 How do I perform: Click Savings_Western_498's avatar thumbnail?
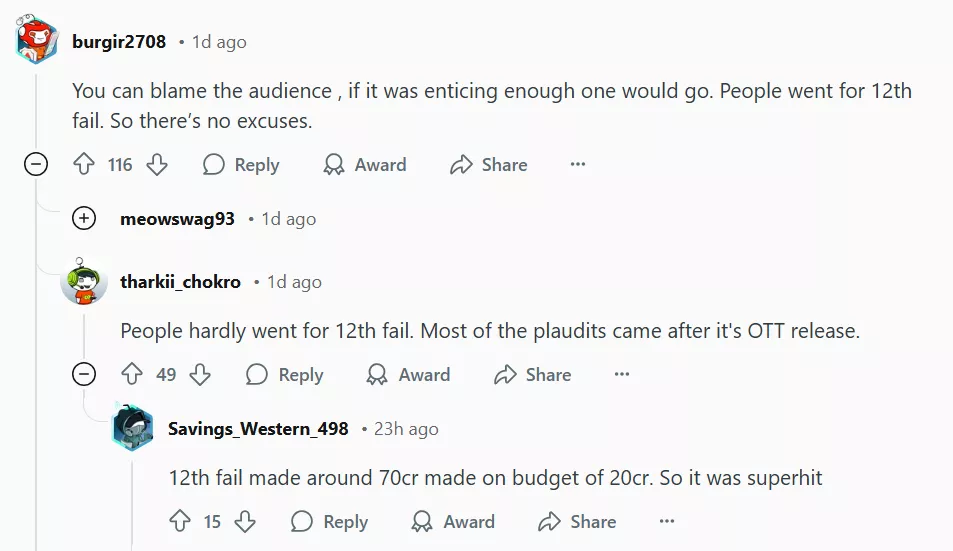click(x=132, y=428)
